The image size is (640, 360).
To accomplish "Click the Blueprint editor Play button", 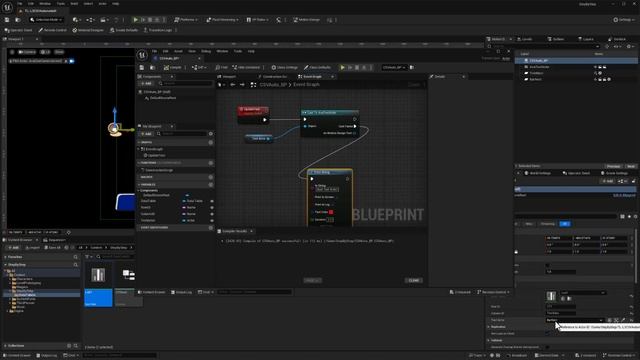I will pos(342,67).
